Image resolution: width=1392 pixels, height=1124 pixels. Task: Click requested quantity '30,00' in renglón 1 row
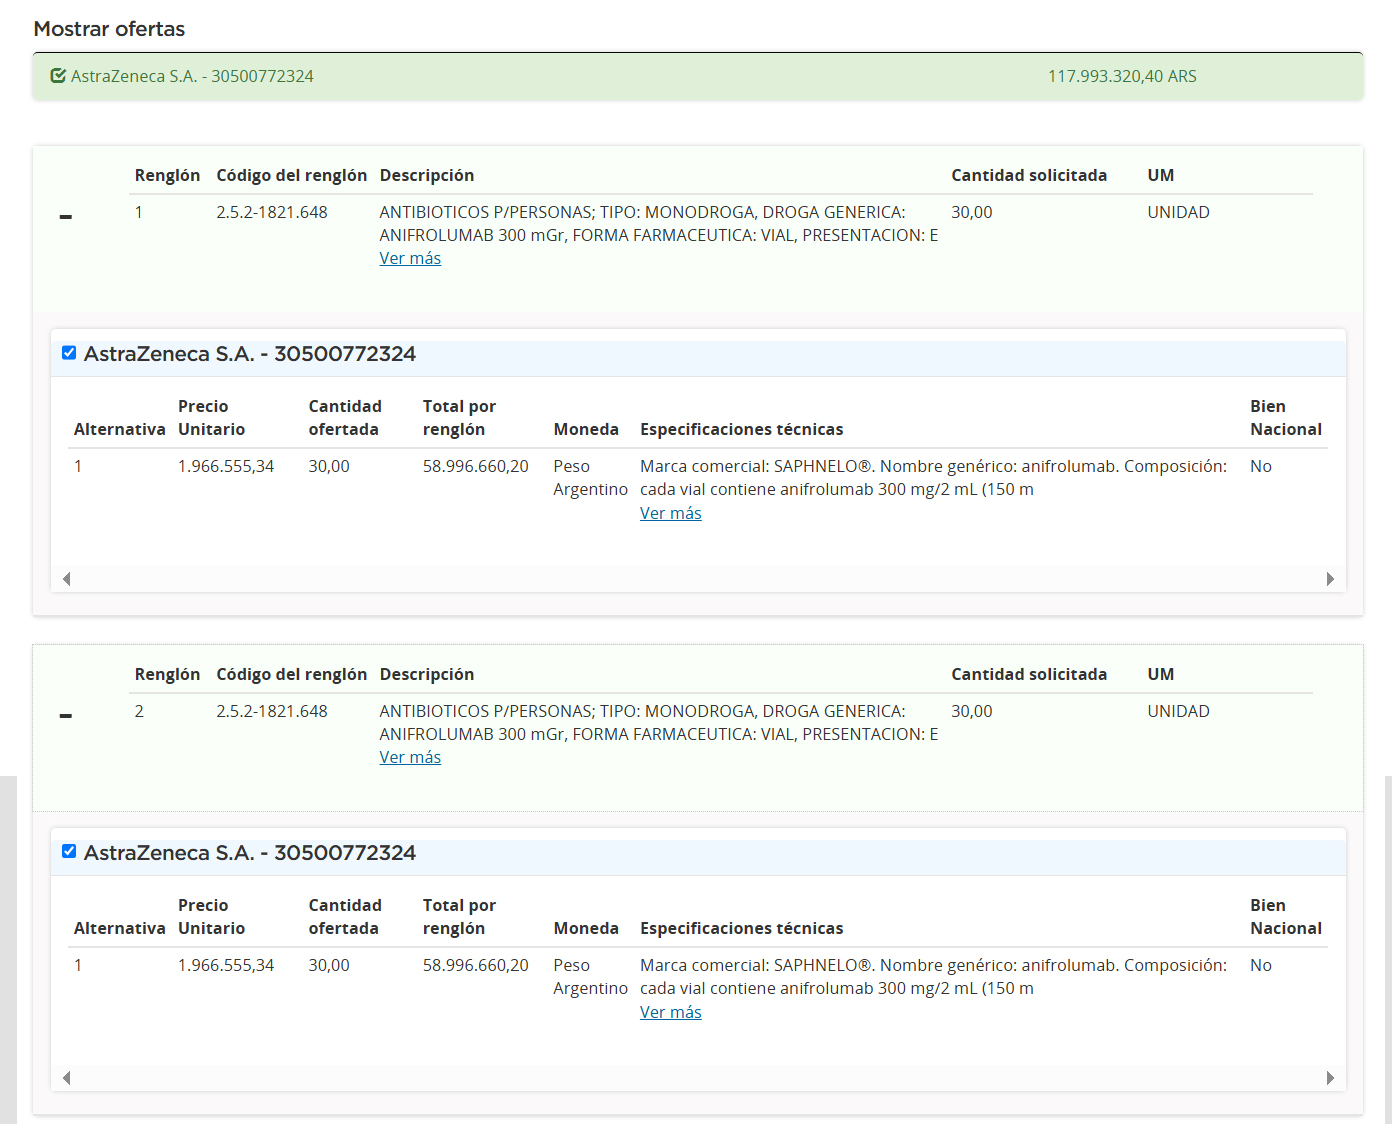point(972,212)
